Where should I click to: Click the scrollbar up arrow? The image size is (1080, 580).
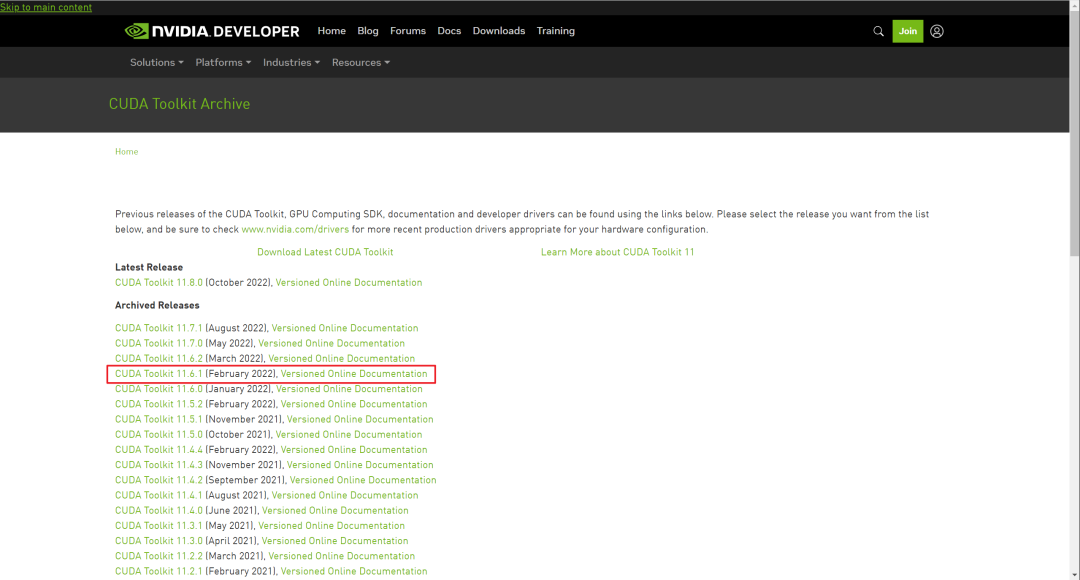pyautogui.click(x=1074, y=4)
